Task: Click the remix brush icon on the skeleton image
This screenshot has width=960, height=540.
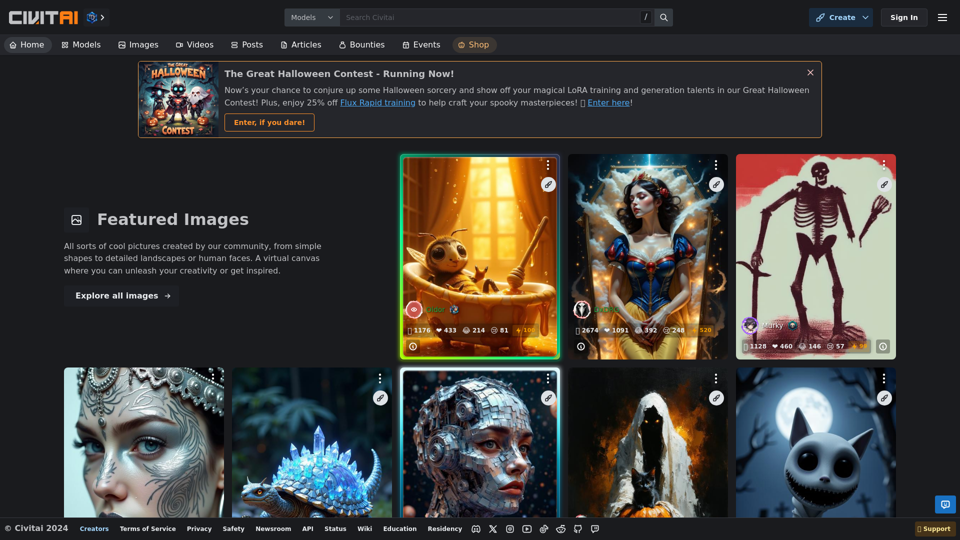Action: 884,184
